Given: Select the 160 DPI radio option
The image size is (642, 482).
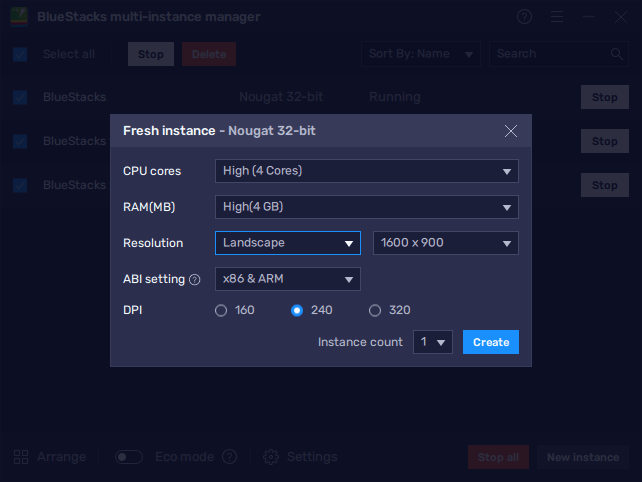Looking at the screenshot, I should (221, 310).
